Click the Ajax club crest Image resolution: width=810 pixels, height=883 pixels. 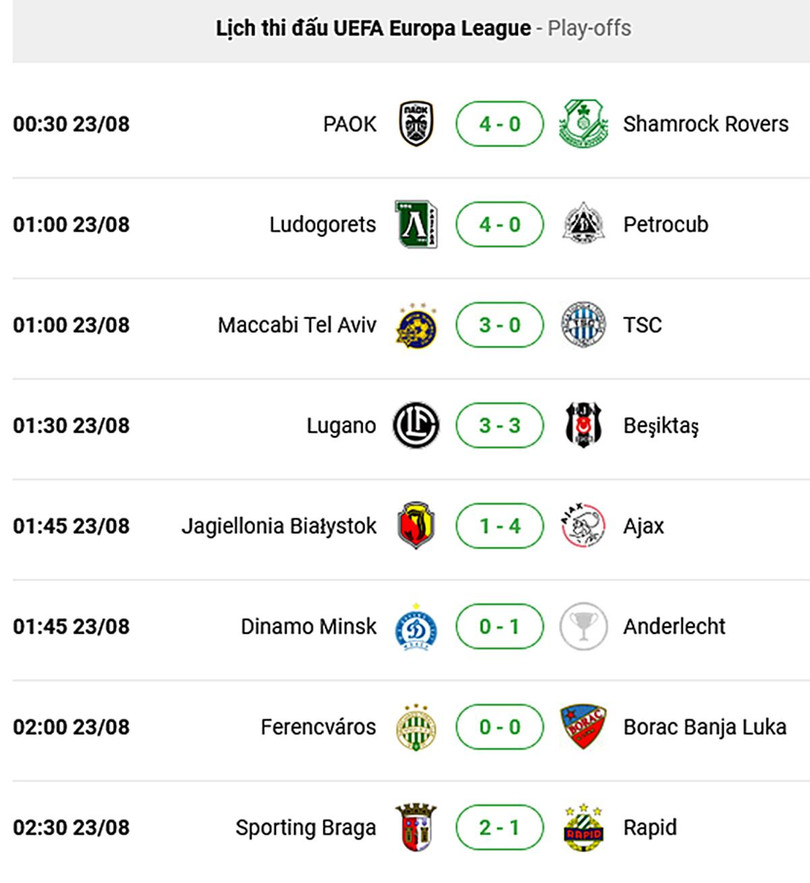583,526
